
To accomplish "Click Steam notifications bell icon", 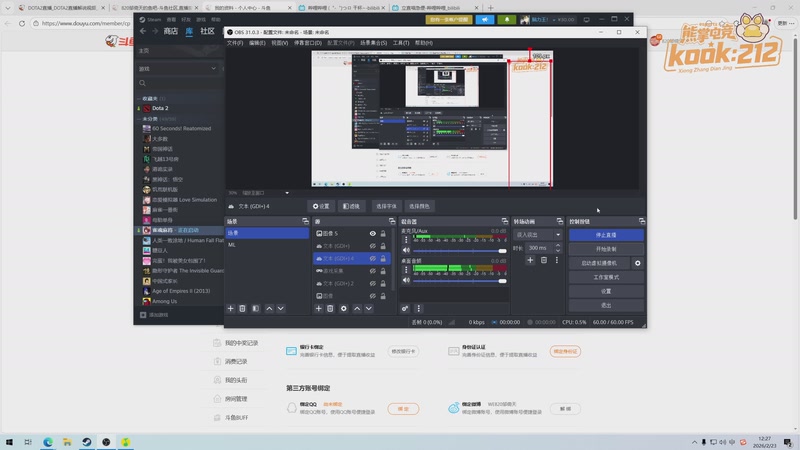I will pos(507,19).
